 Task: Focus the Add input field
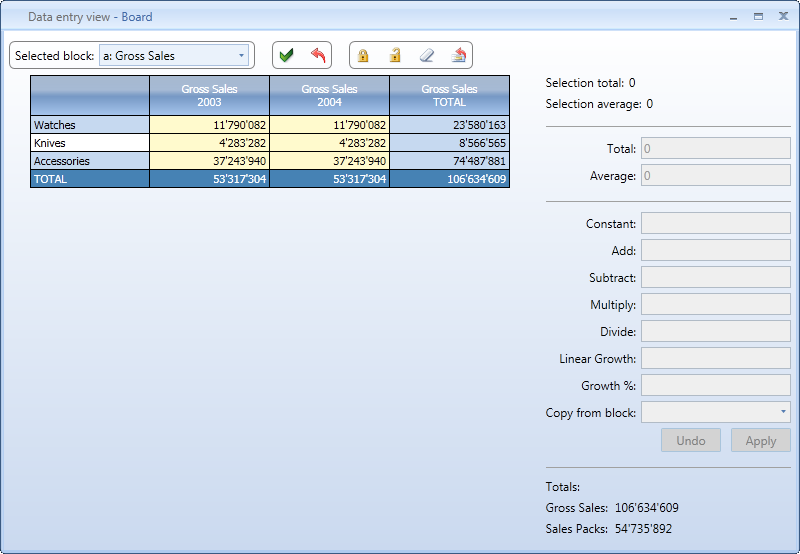[x=715, y=250]
